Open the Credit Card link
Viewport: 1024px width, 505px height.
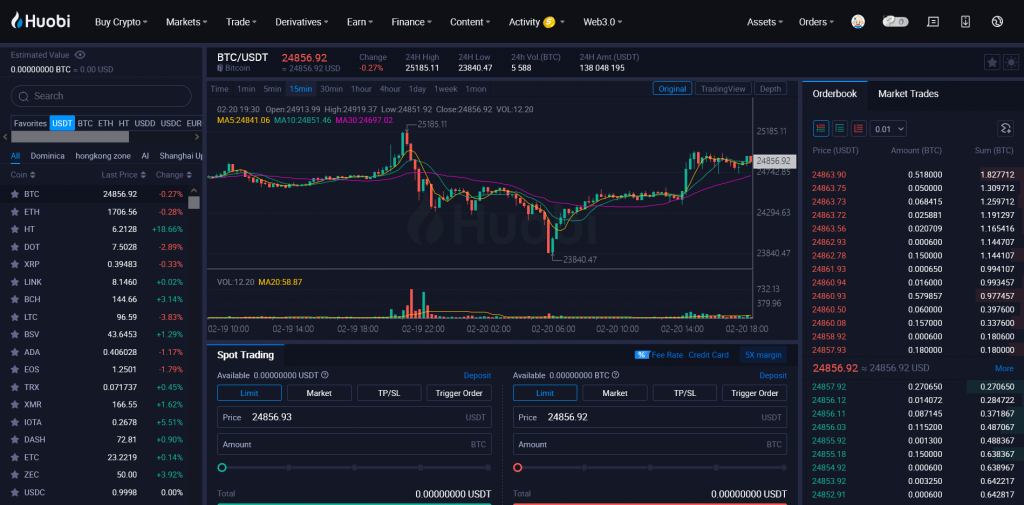click(709, 355)
